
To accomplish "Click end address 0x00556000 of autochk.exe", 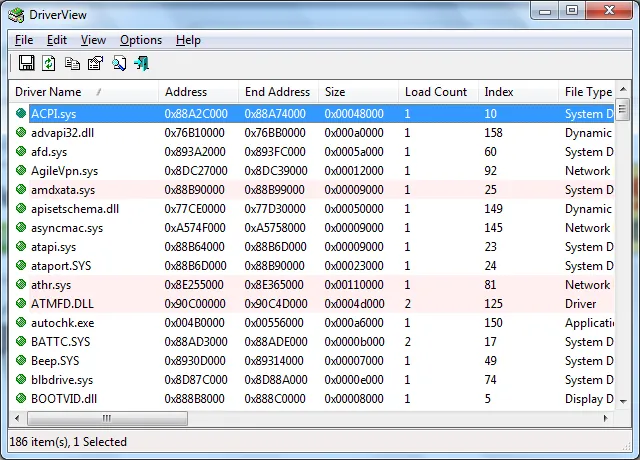I will tap(274, 322).
